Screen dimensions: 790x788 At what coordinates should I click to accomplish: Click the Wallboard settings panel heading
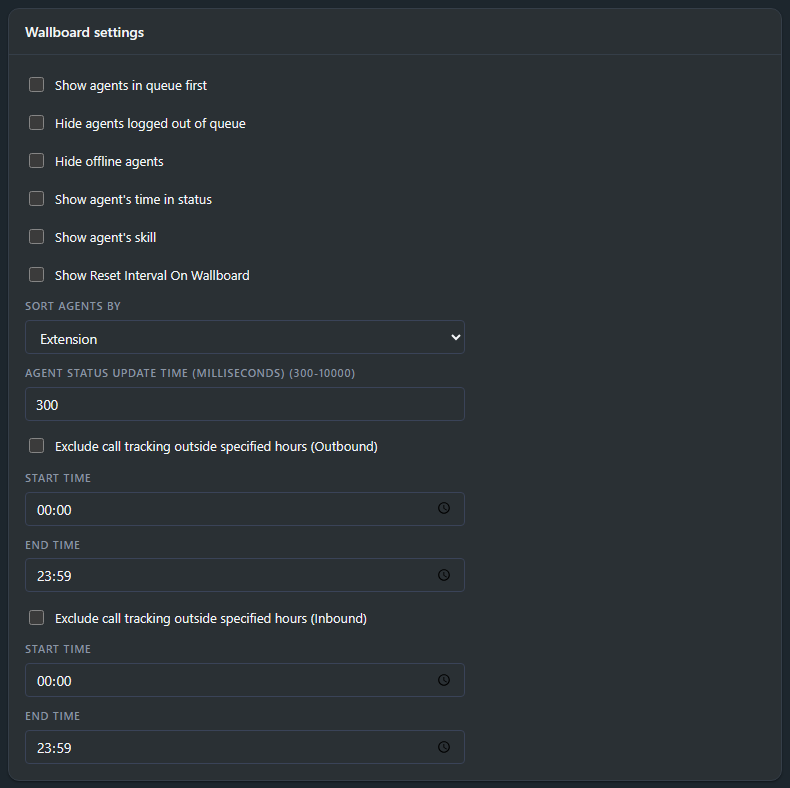pos(85,32)
